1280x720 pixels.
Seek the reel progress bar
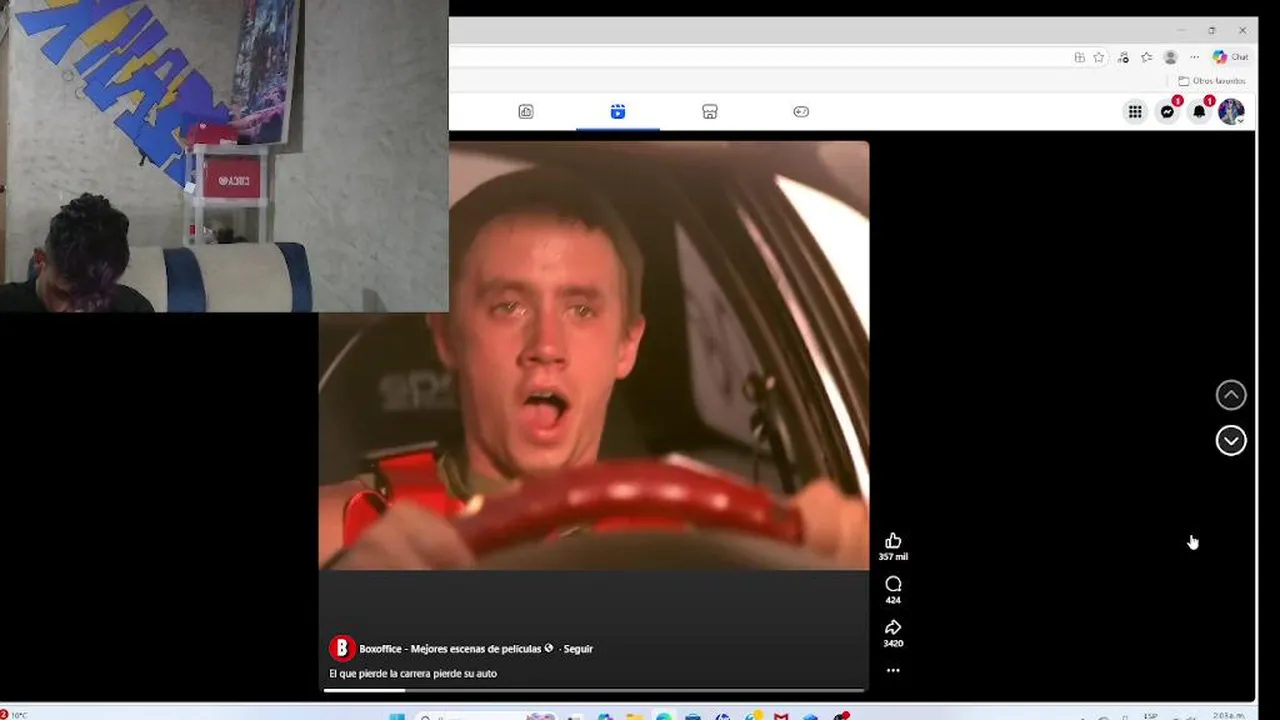[x=594, y=690]
